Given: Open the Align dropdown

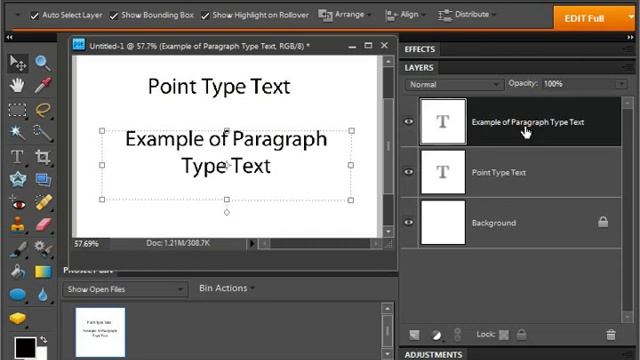Looking at the screenshot, I should coord(405,15).
